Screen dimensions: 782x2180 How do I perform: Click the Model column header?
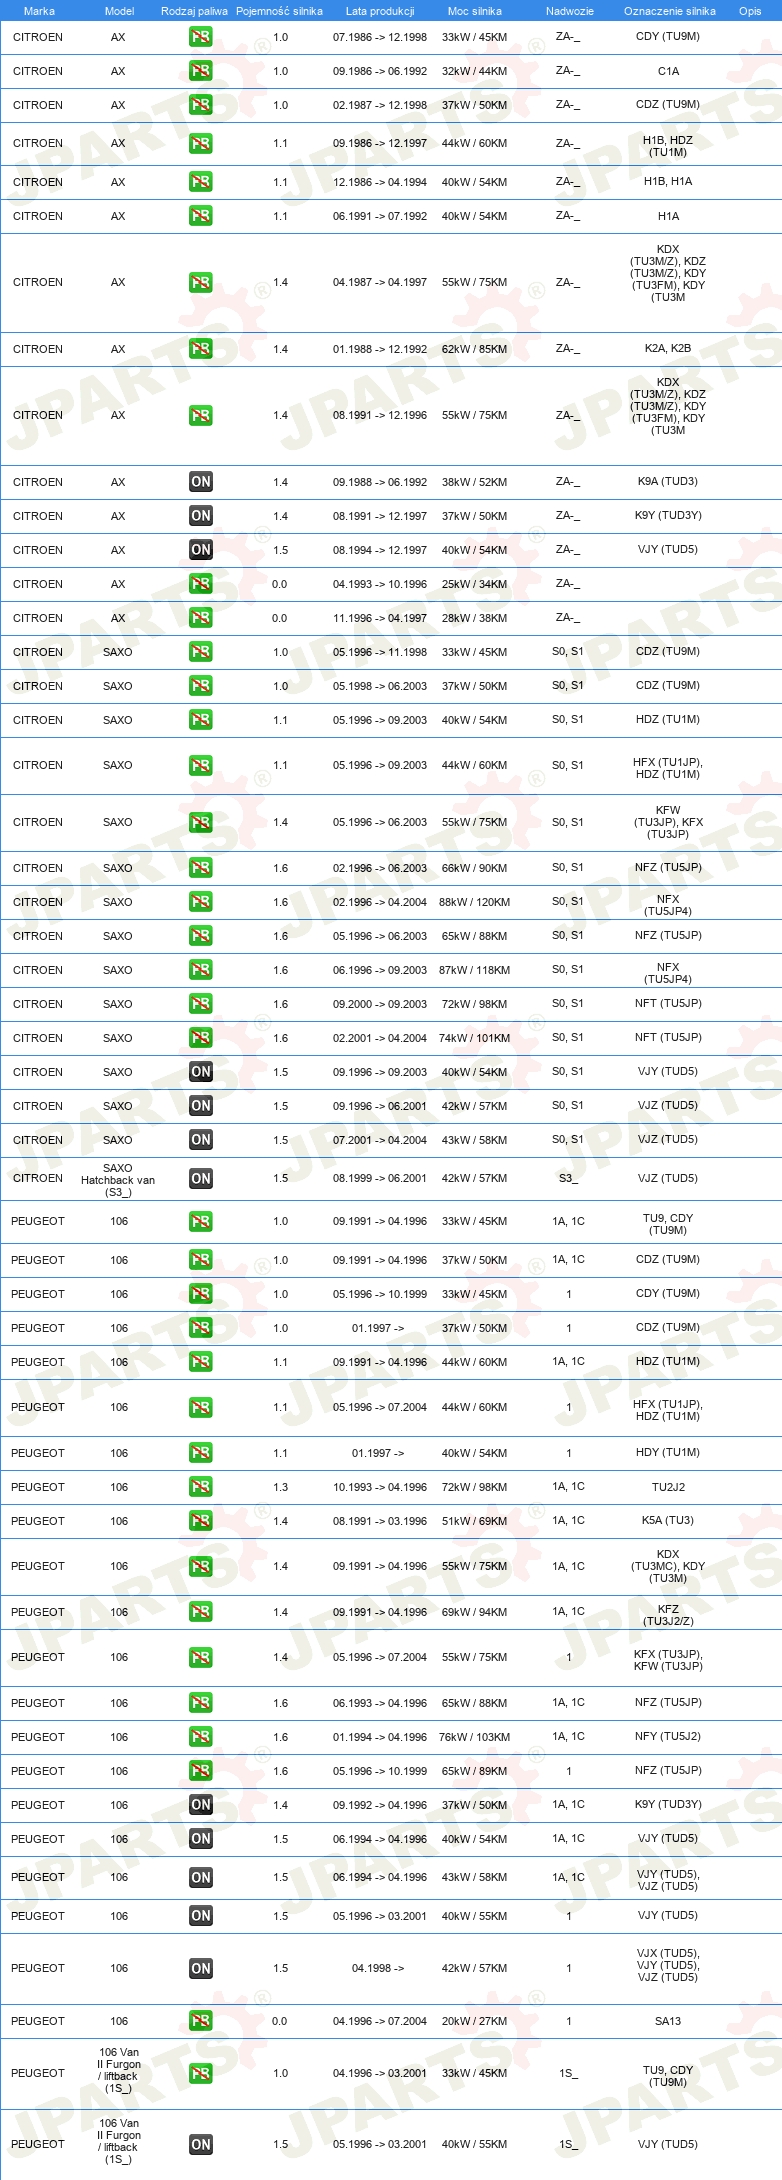[x=119, y=11]
